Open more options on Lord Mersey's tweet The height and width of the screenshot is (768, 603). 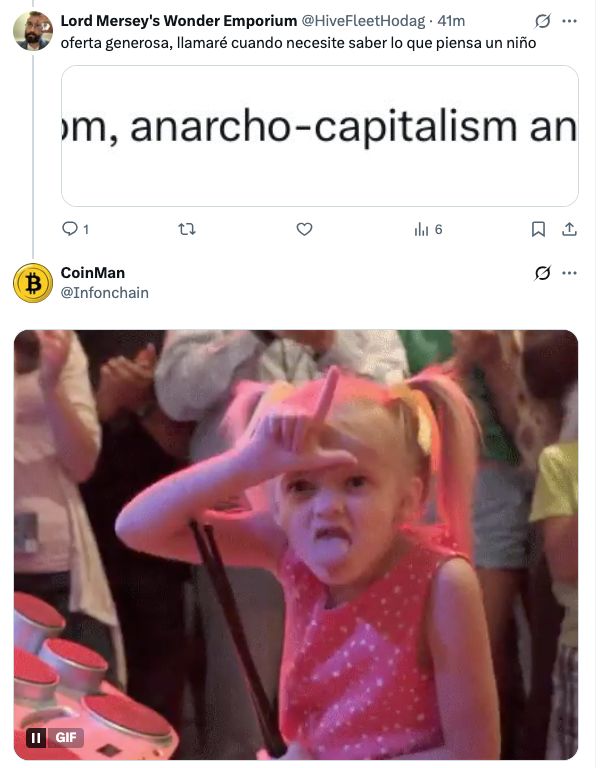pyautogui.click(x=569, y=21)
